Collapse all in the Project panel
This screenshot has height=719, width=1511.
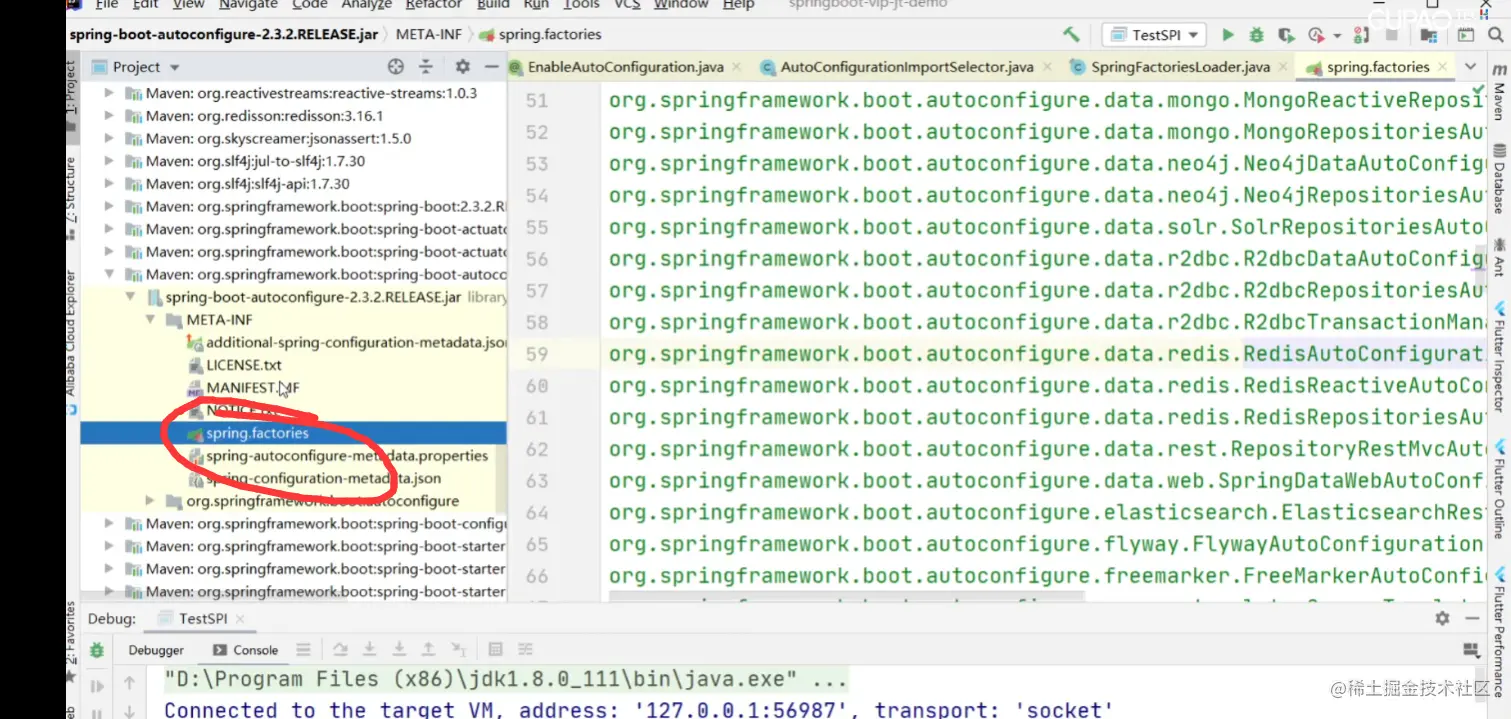426,67
